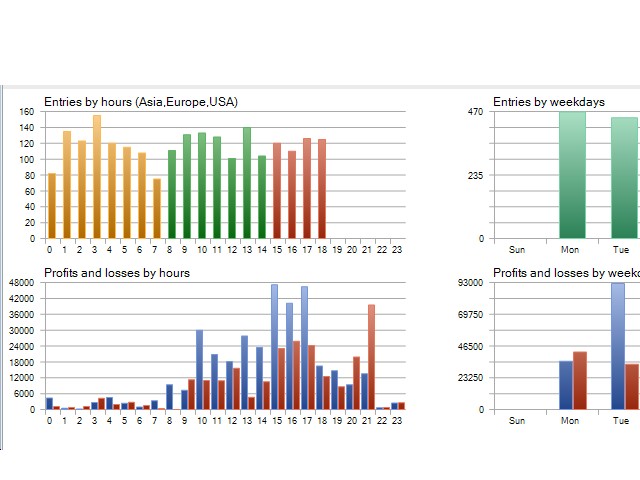Select the blue profit bar at hour 10
640x480 pixels.
[200, 369]
